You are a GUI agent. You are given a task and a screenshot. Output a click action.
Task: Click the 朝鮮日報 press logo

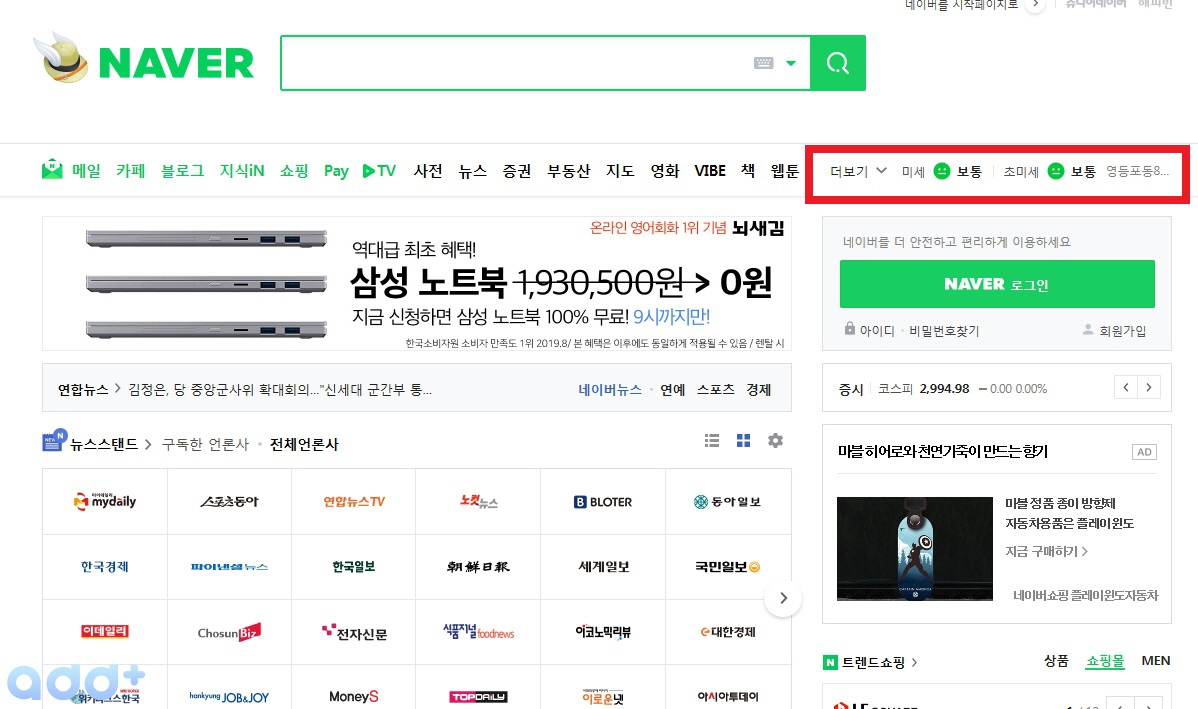tap(478, 567)
